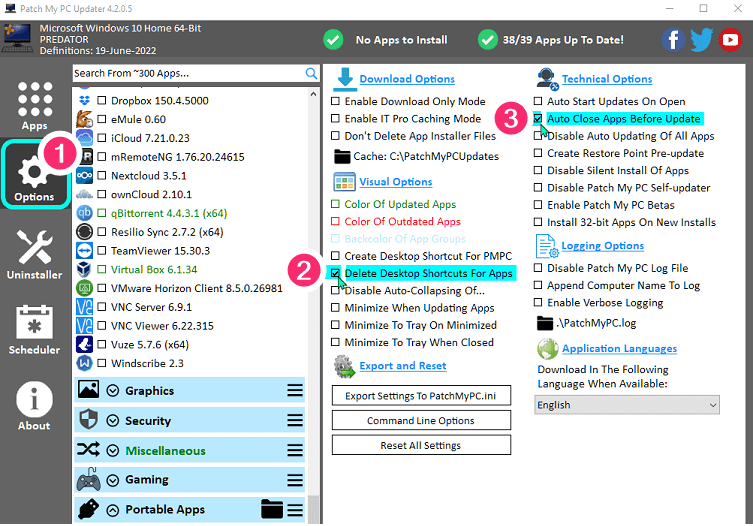Click the app list scrollbar thumb

click(x=313, y=509)
